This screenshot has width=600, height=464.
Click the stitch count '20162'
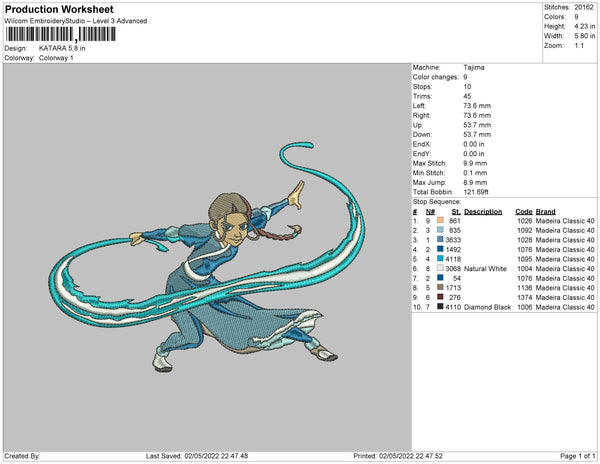pos(584,7)
